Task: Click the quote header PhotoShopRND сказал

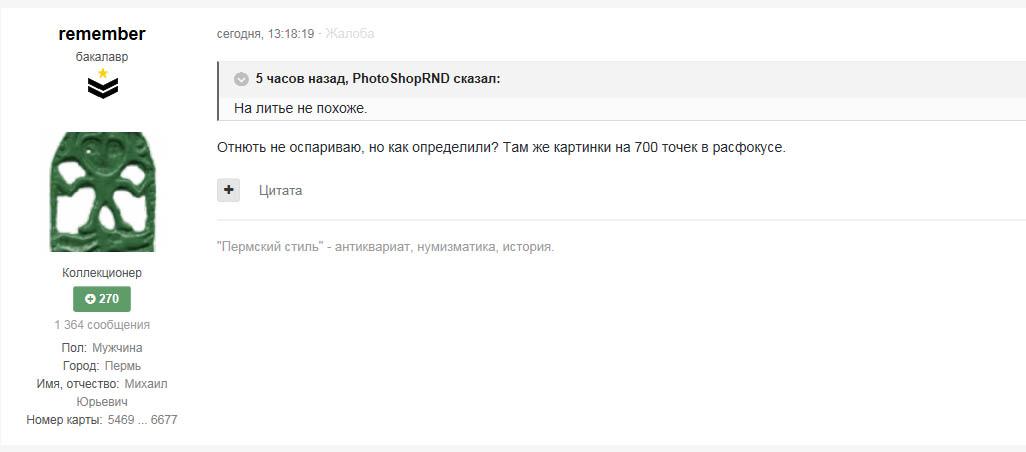Action: tap(378, 79)
